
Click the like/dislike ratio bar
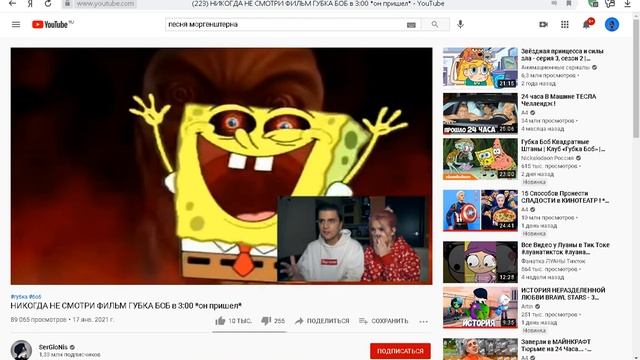(249, 332)
